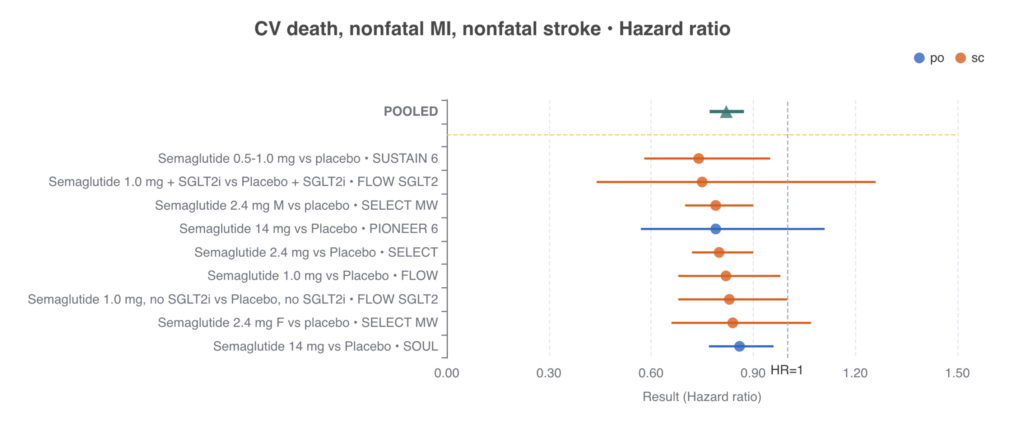Select the Semaglutide 2.4 mg M data point
This screenshot has width=1024, height=428.
point(715,205)
